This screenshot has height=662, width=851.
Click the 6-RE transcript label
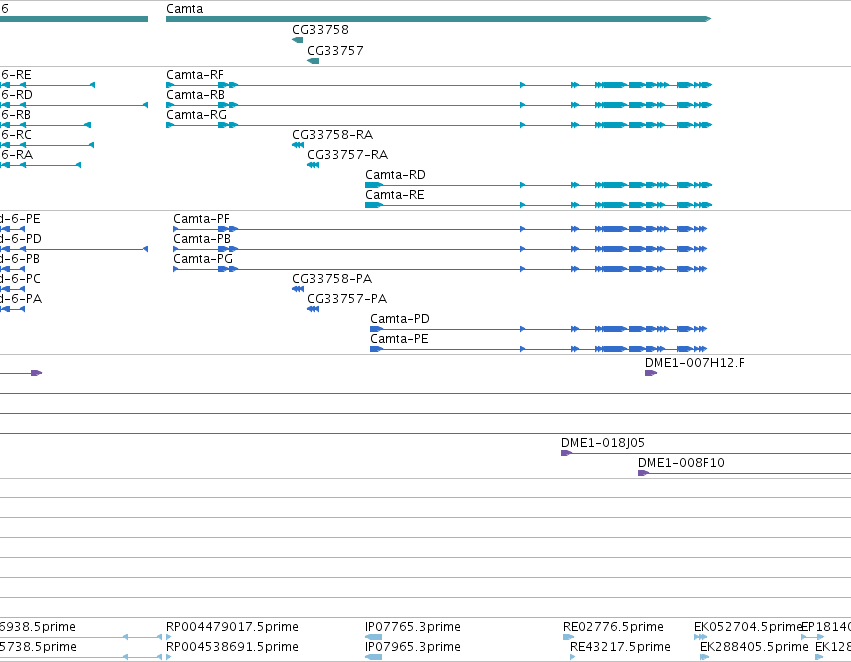coord(16,75)
